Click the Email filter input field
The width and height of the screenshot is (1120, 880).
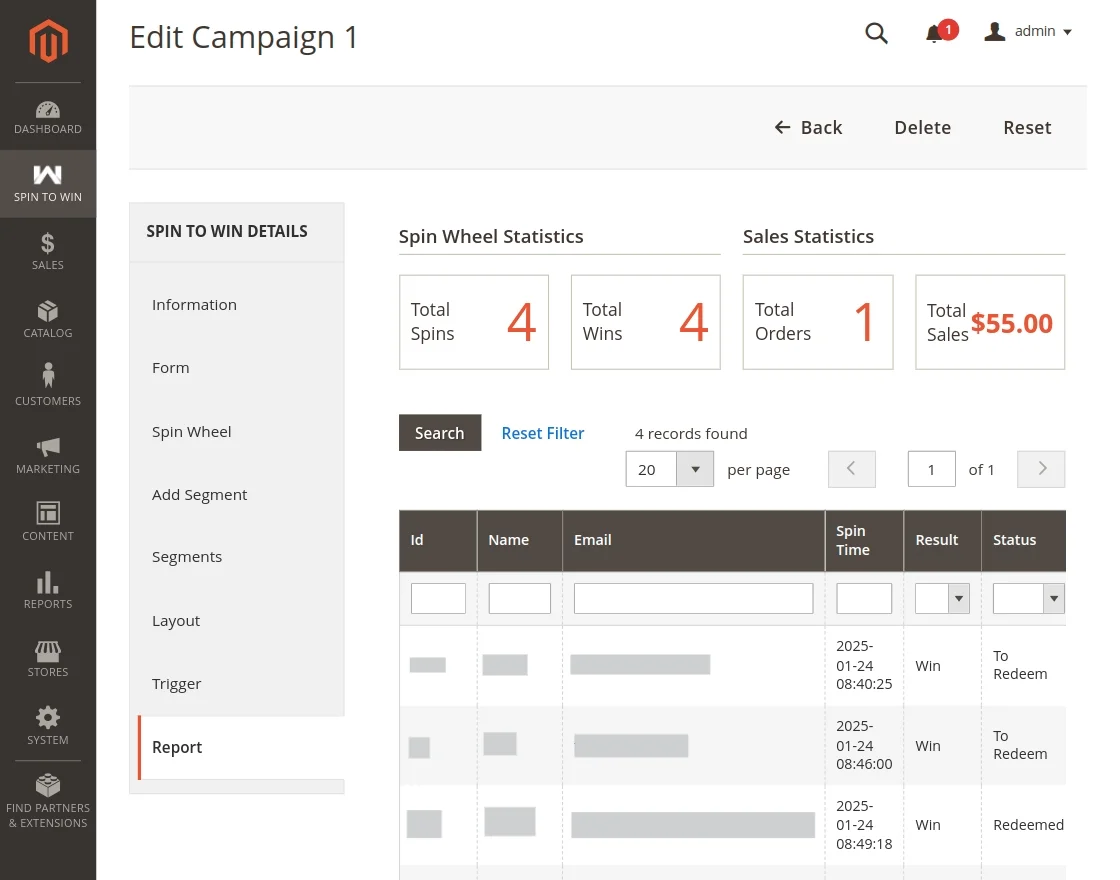point(693,599)
